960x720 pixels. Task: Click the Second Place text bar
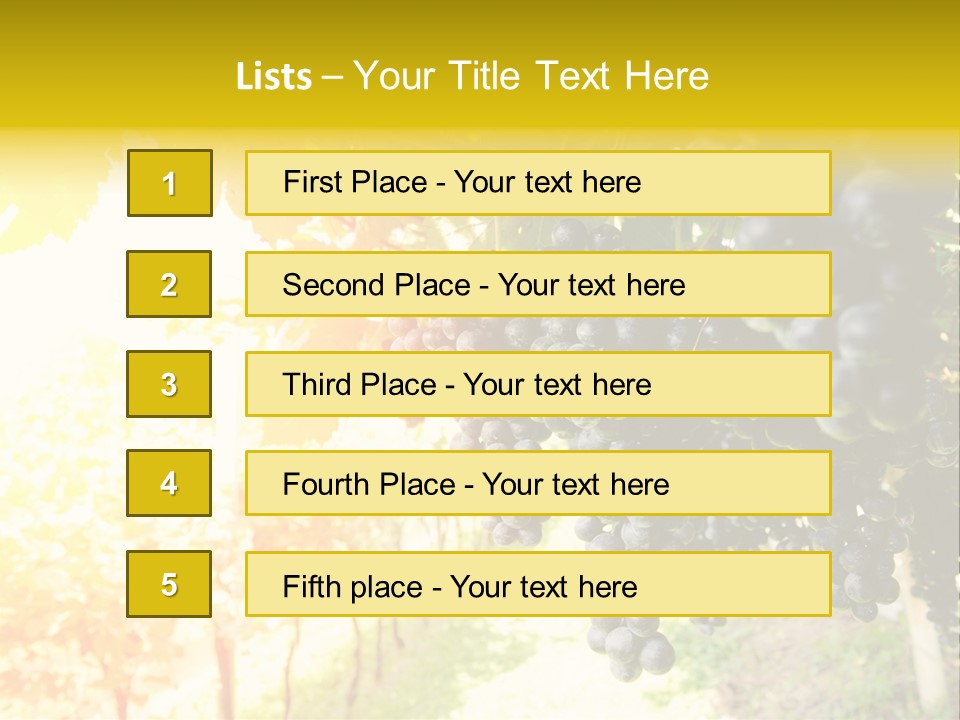(x=538, y=284)
